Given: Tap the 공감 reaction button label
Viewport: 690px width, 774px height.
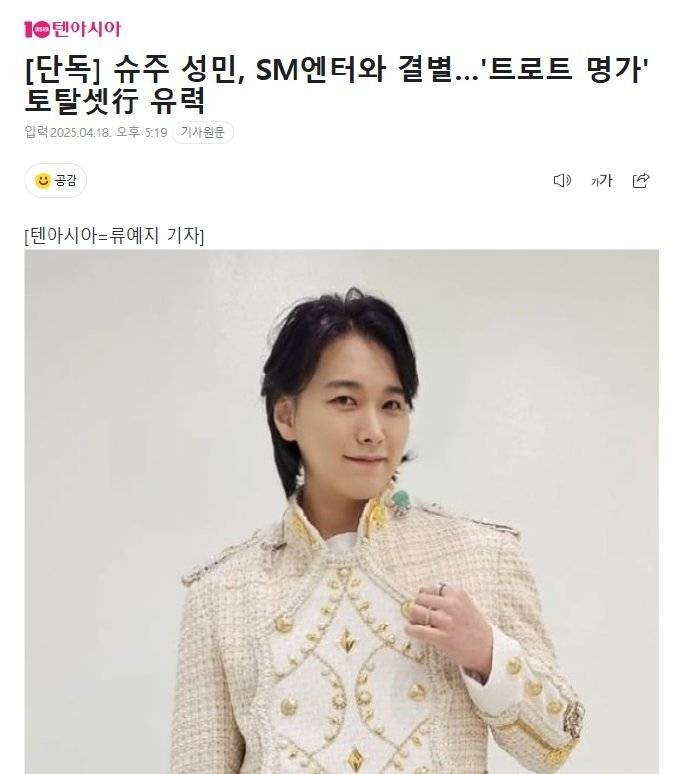Looking at the screenshot, I should tap(66, 181).
